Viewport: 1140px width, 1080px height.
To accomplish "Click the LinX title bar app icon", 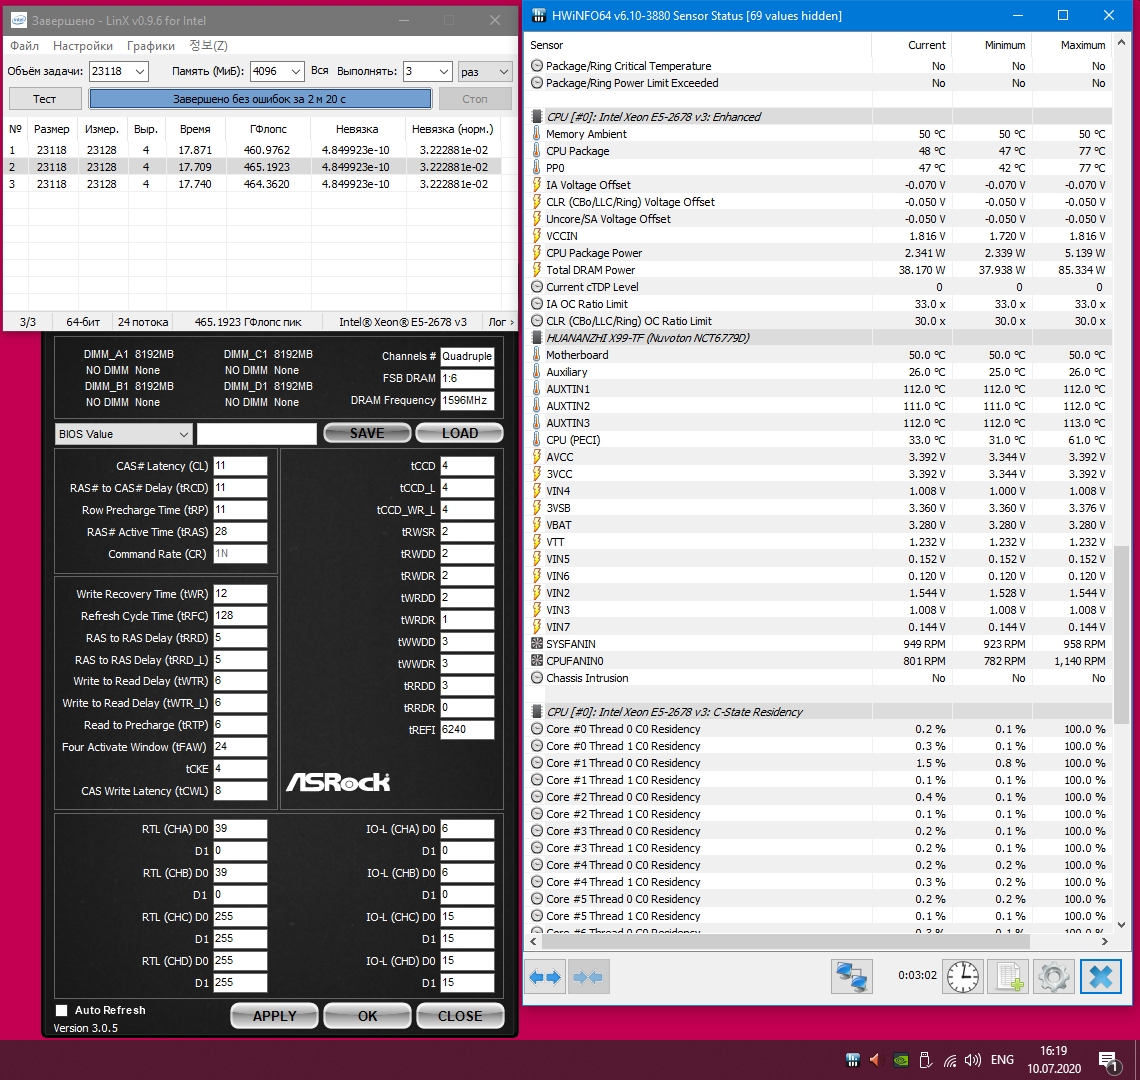I will click(18, 20).
